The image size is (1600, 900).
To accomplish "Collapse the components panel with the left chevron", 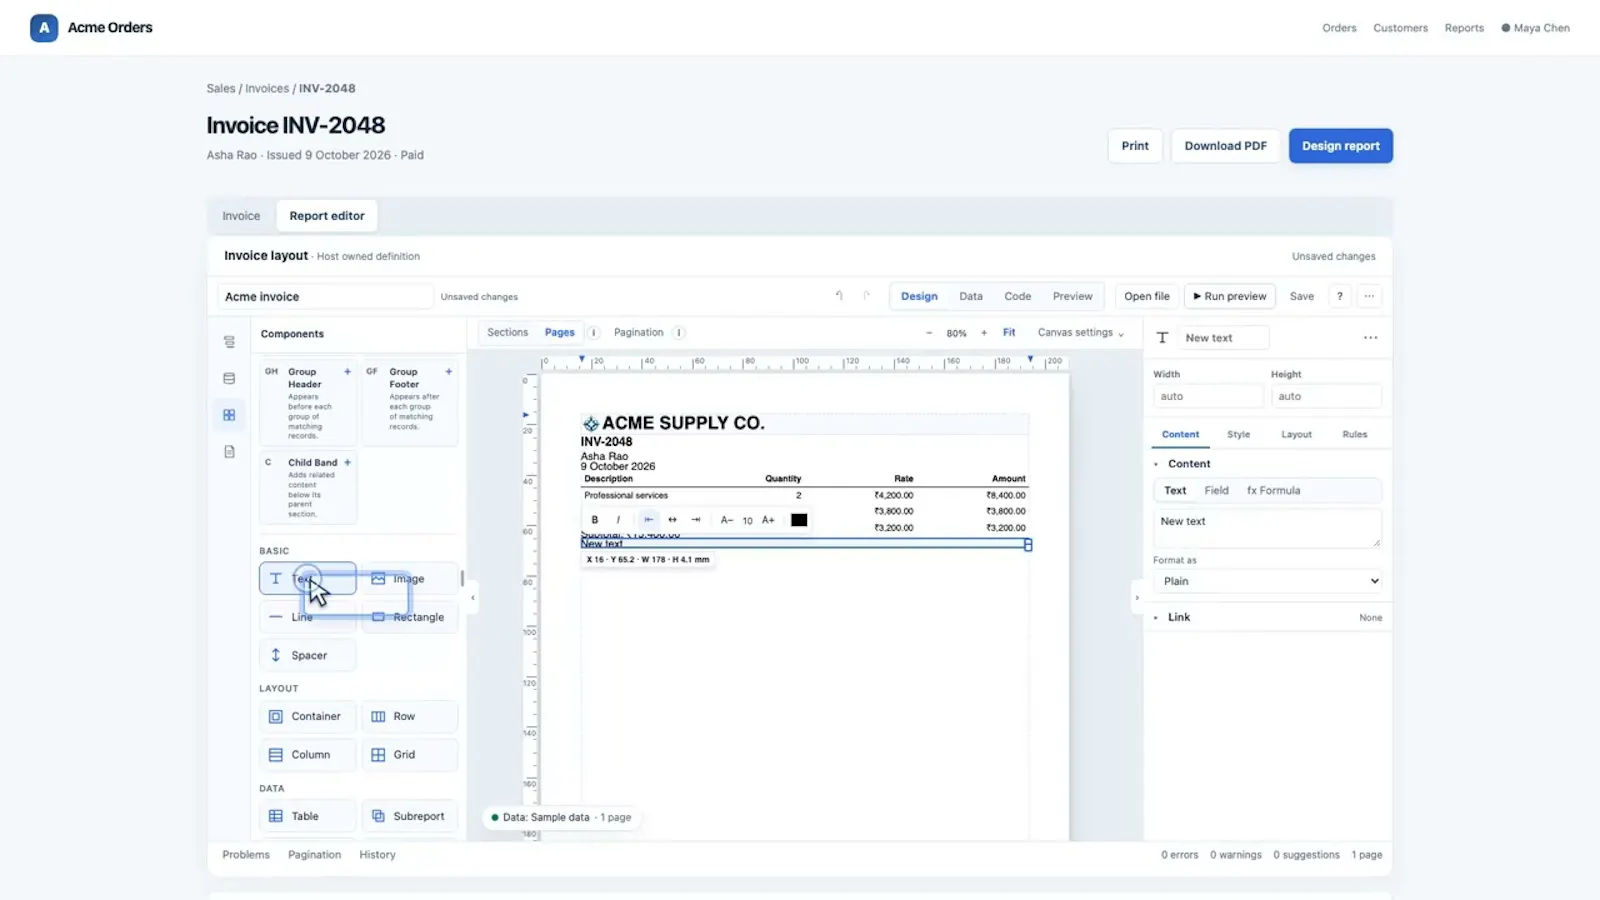I will coord(472,598).
